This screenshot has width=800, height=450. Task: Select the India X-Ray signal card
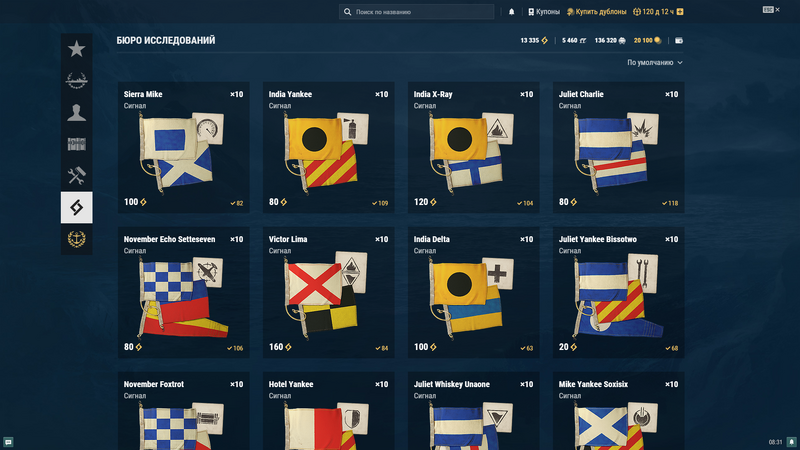[x=473, y=147]
